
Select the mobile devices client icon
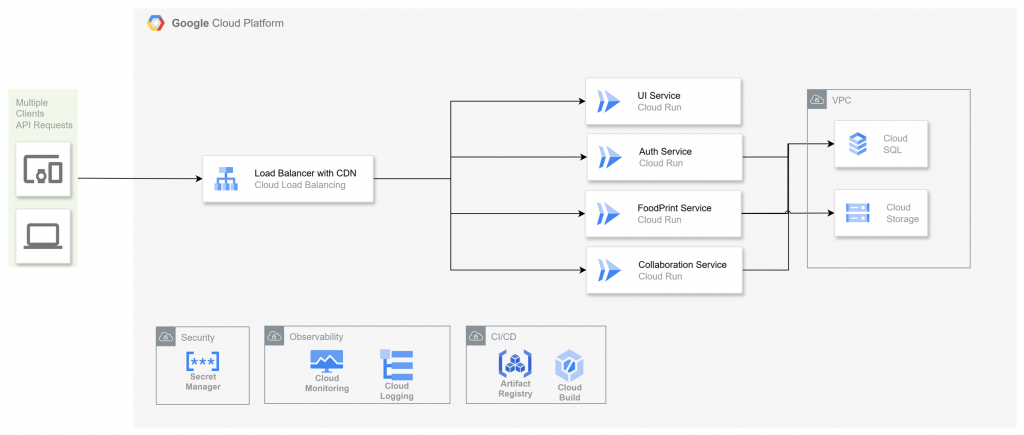tap(43, 169)
